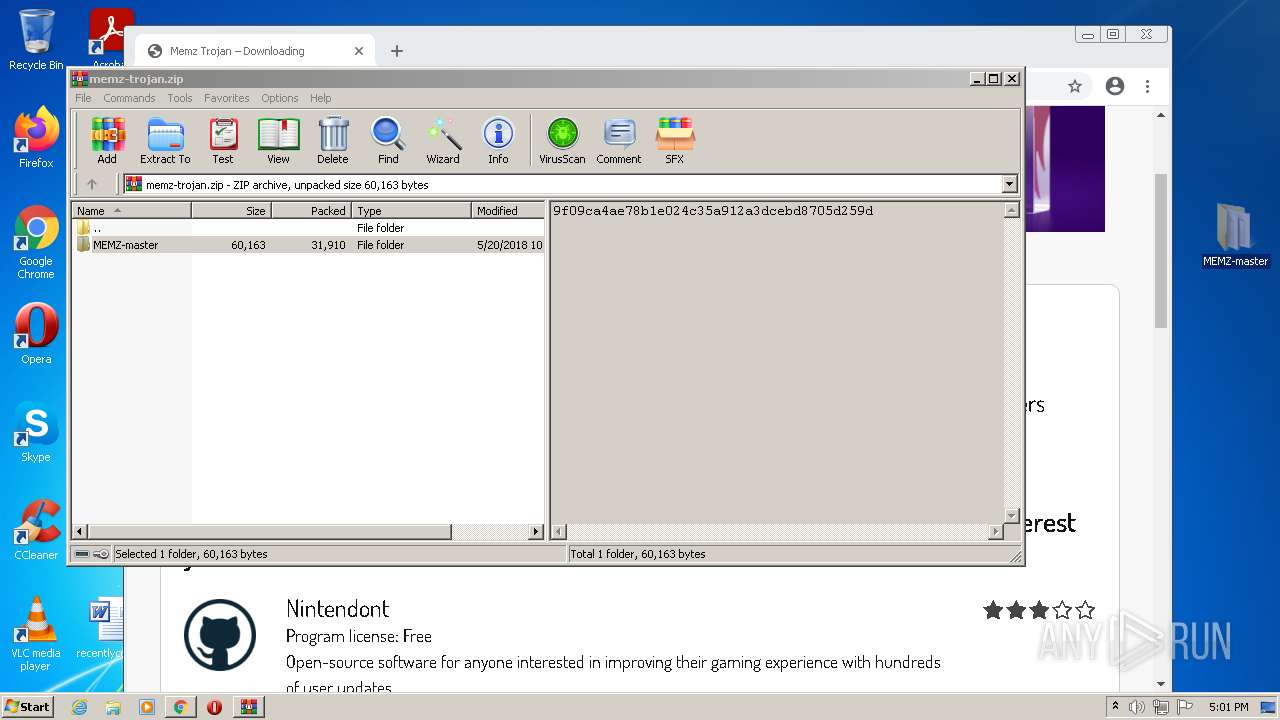The image size is (1280, 720).
Task: Run the Test archive tool
Action: point(223,140)
